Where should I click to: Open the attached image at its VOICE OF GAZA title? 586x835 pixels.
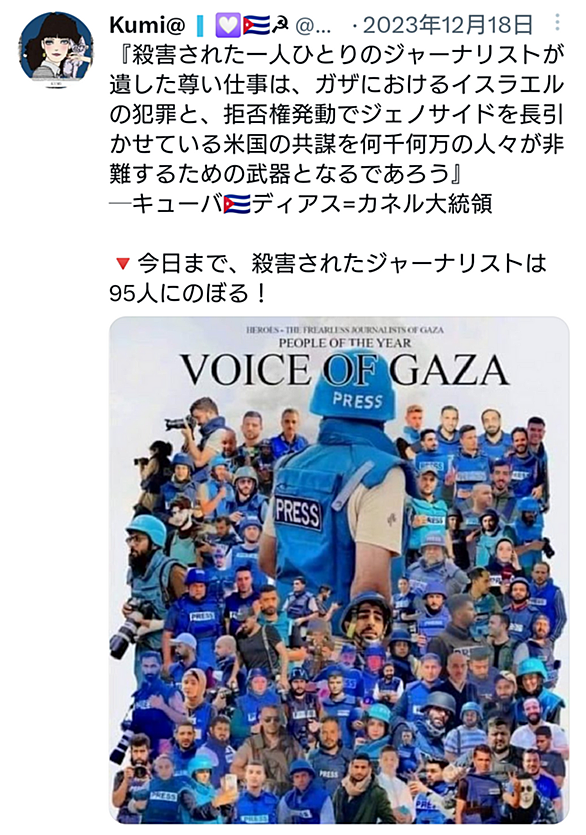(x=345, y=369)
